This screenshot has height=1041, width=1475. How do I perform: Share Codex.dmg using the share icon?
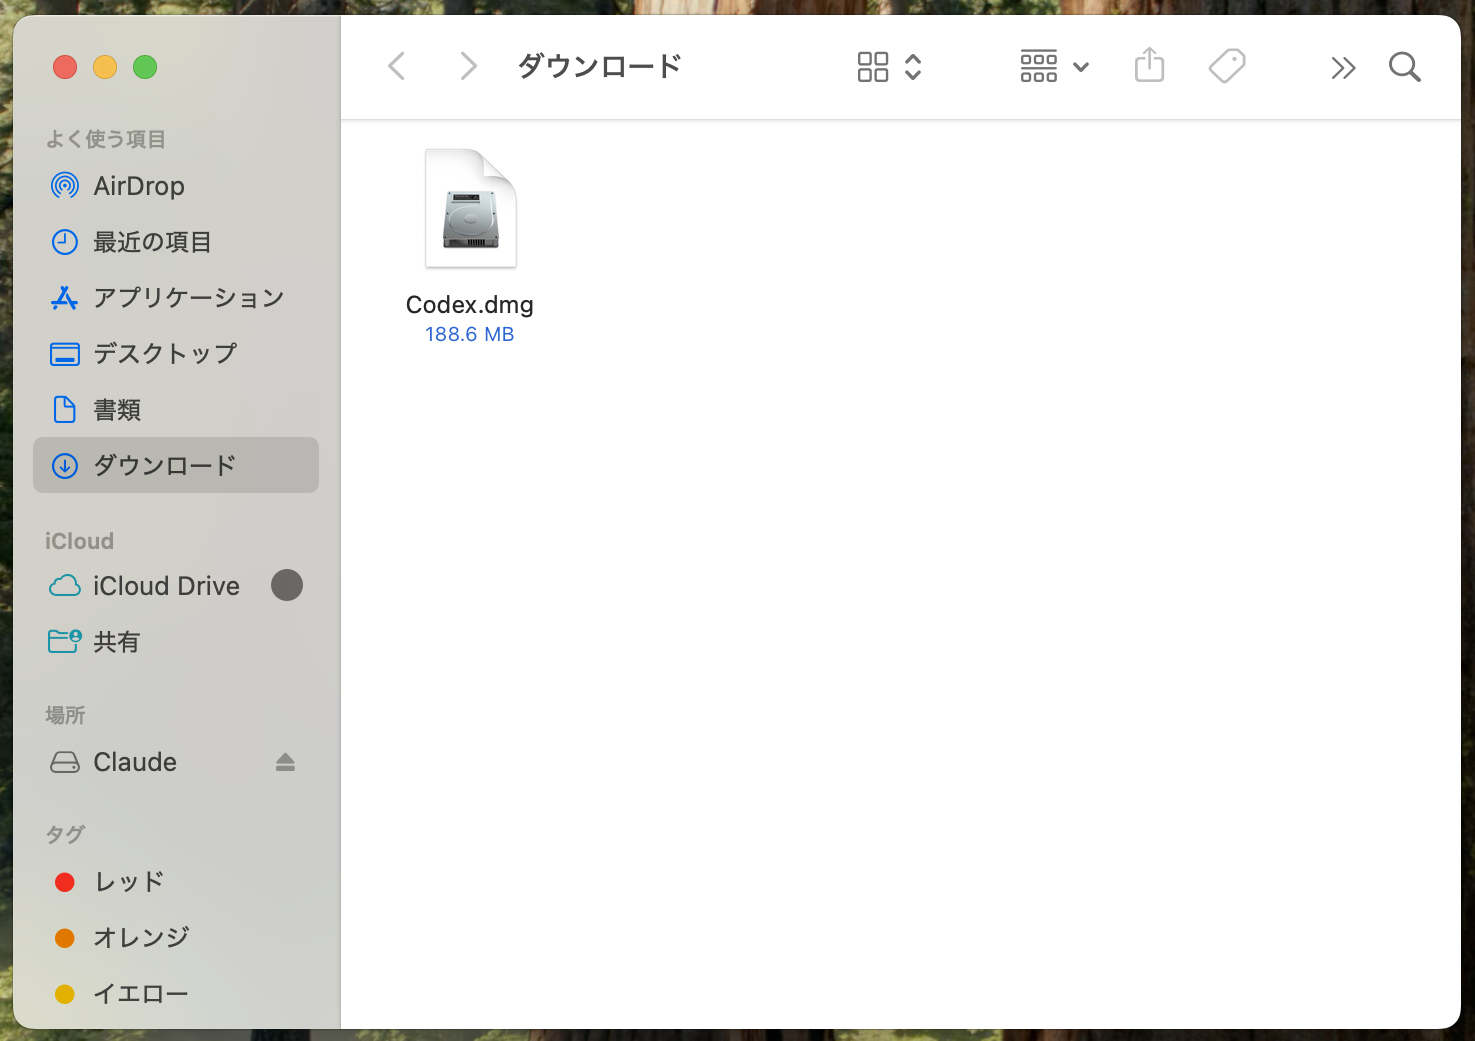tap(1149, 66)
